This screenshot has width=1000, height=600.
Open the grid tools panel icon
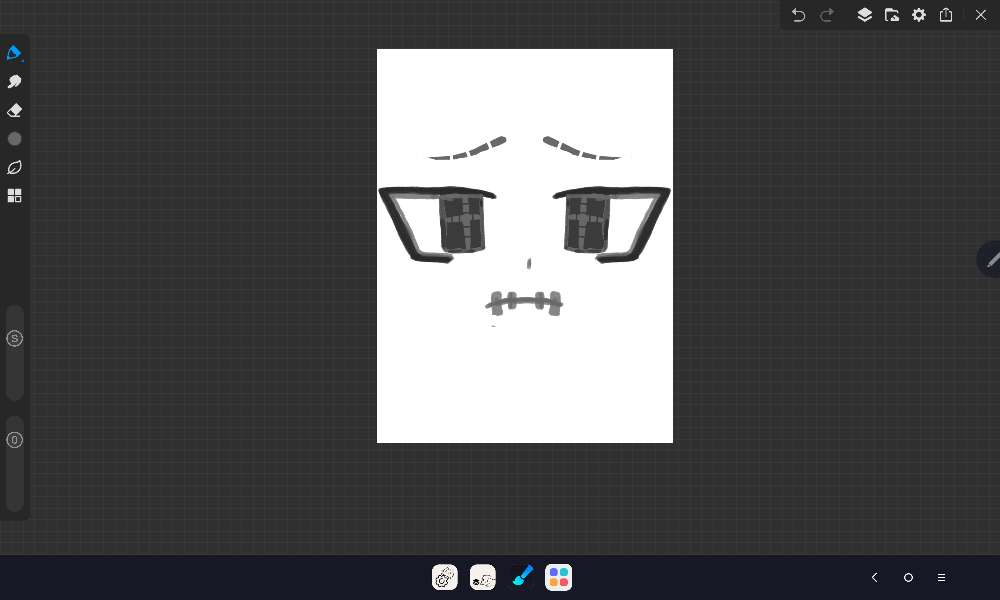point(14,196)
